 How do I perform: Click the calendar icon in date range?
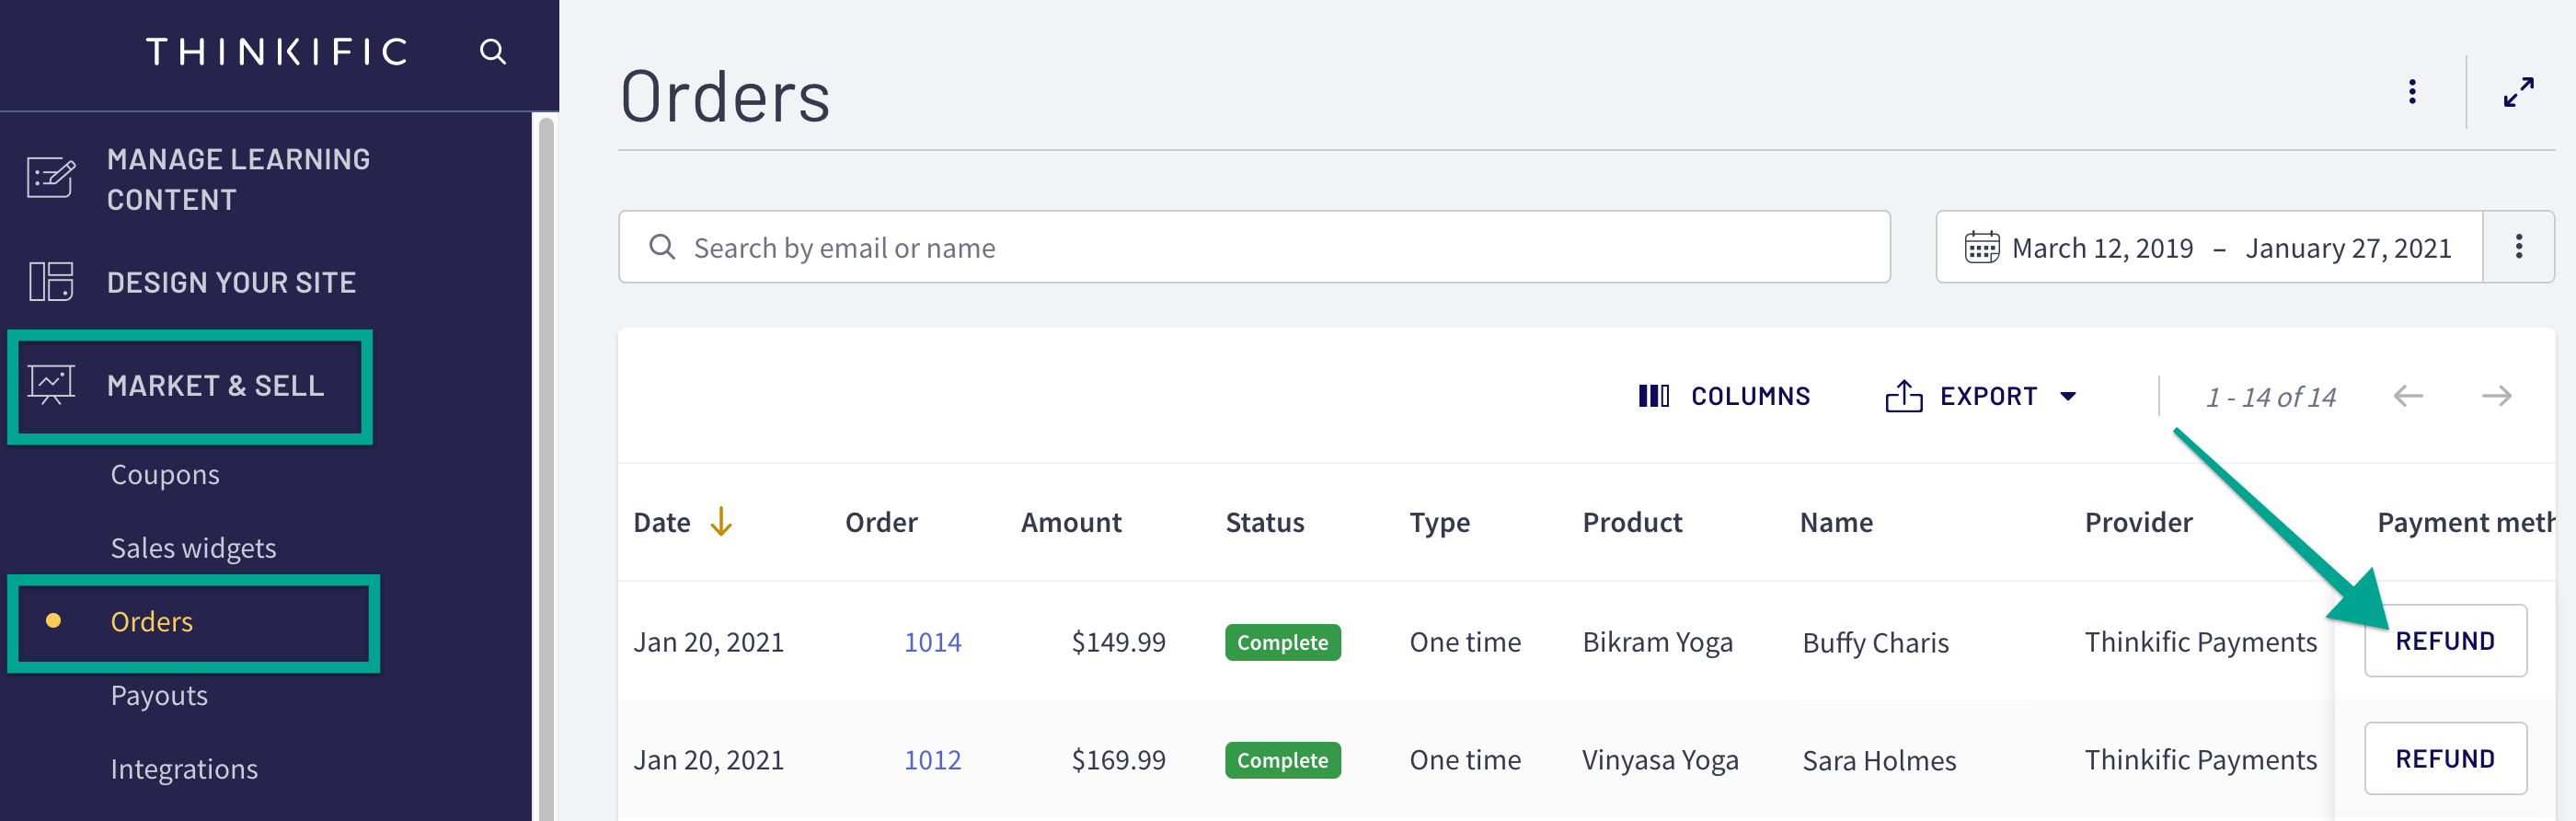1981,247
